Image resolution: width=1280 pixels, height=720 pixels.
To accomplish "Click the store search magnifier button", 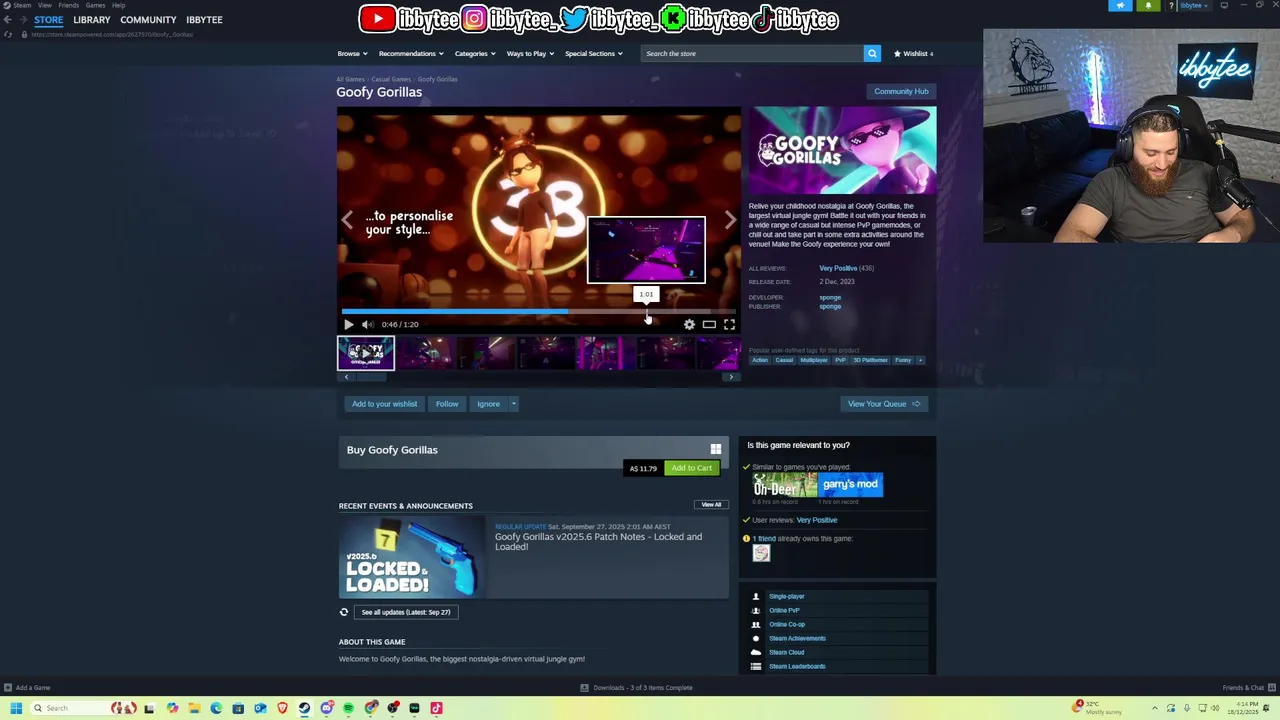I will tap(872, 53).
